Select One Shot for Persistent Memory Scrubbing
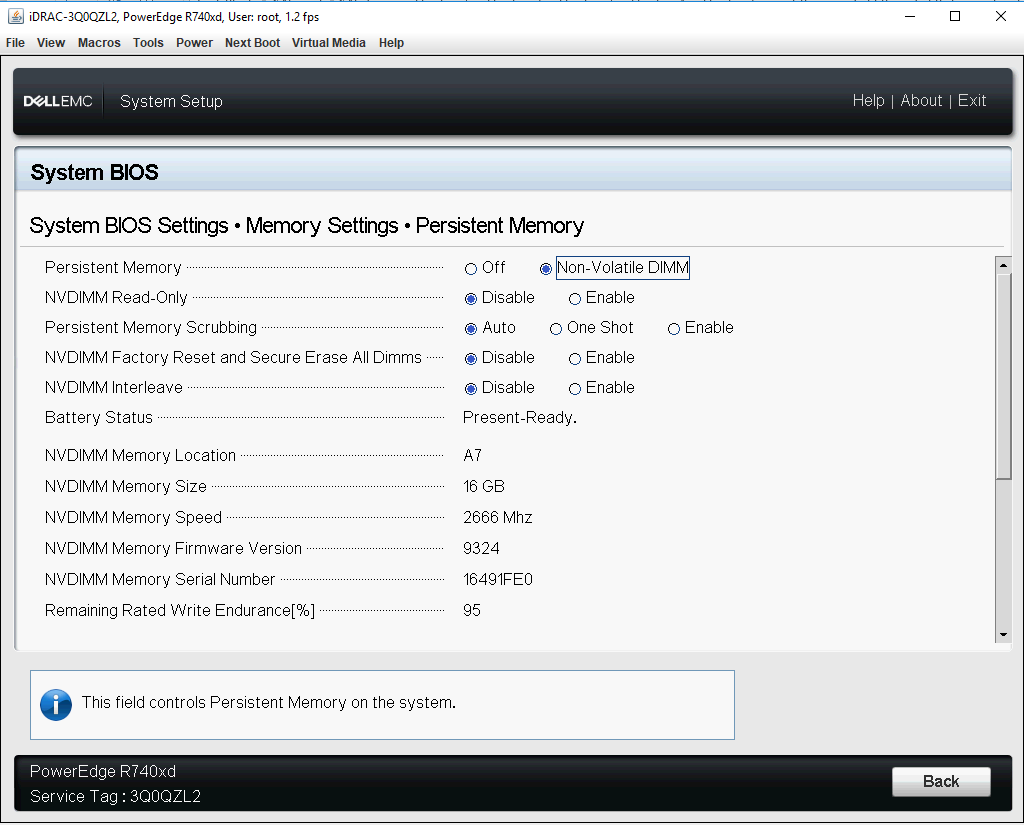 (556, 327)
